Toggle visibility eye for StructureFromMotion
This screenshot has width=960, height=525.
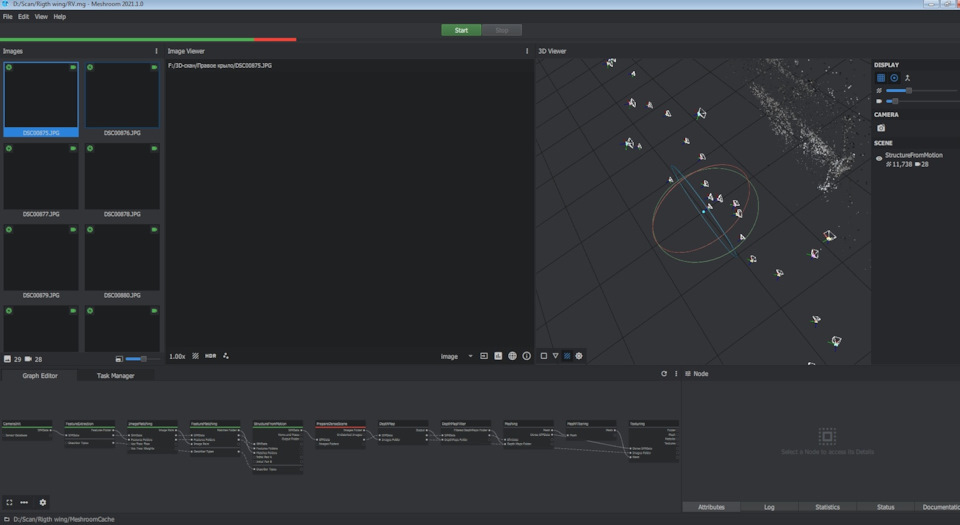coord(879,158)
